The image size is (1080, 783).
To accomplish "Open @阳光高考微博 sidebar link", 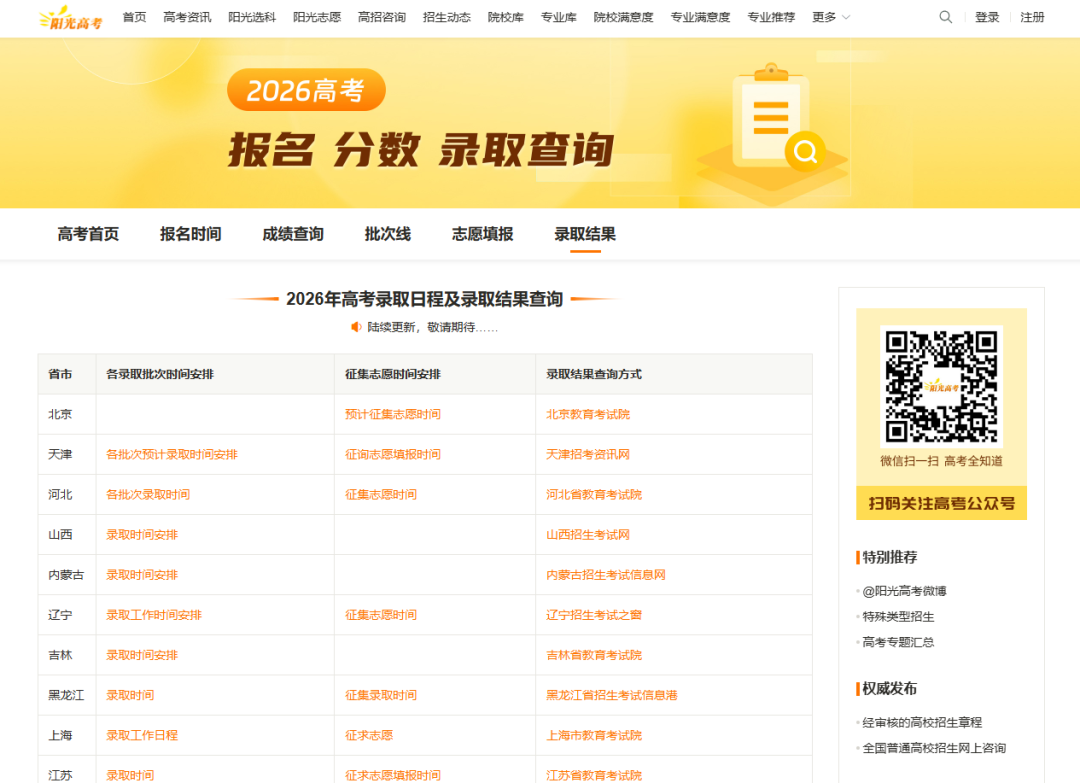I will pos(904,591).
